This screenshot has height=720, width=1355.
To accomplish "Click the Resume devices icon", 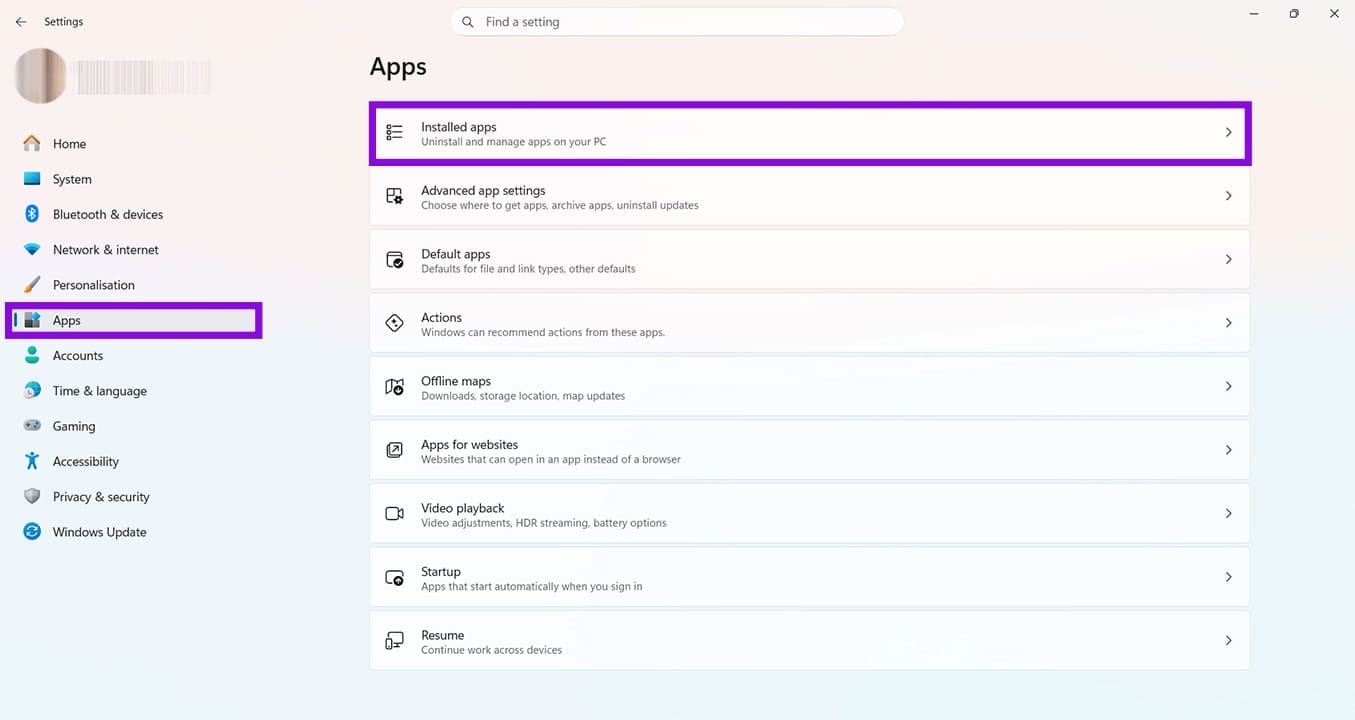I will coord(395,640).
